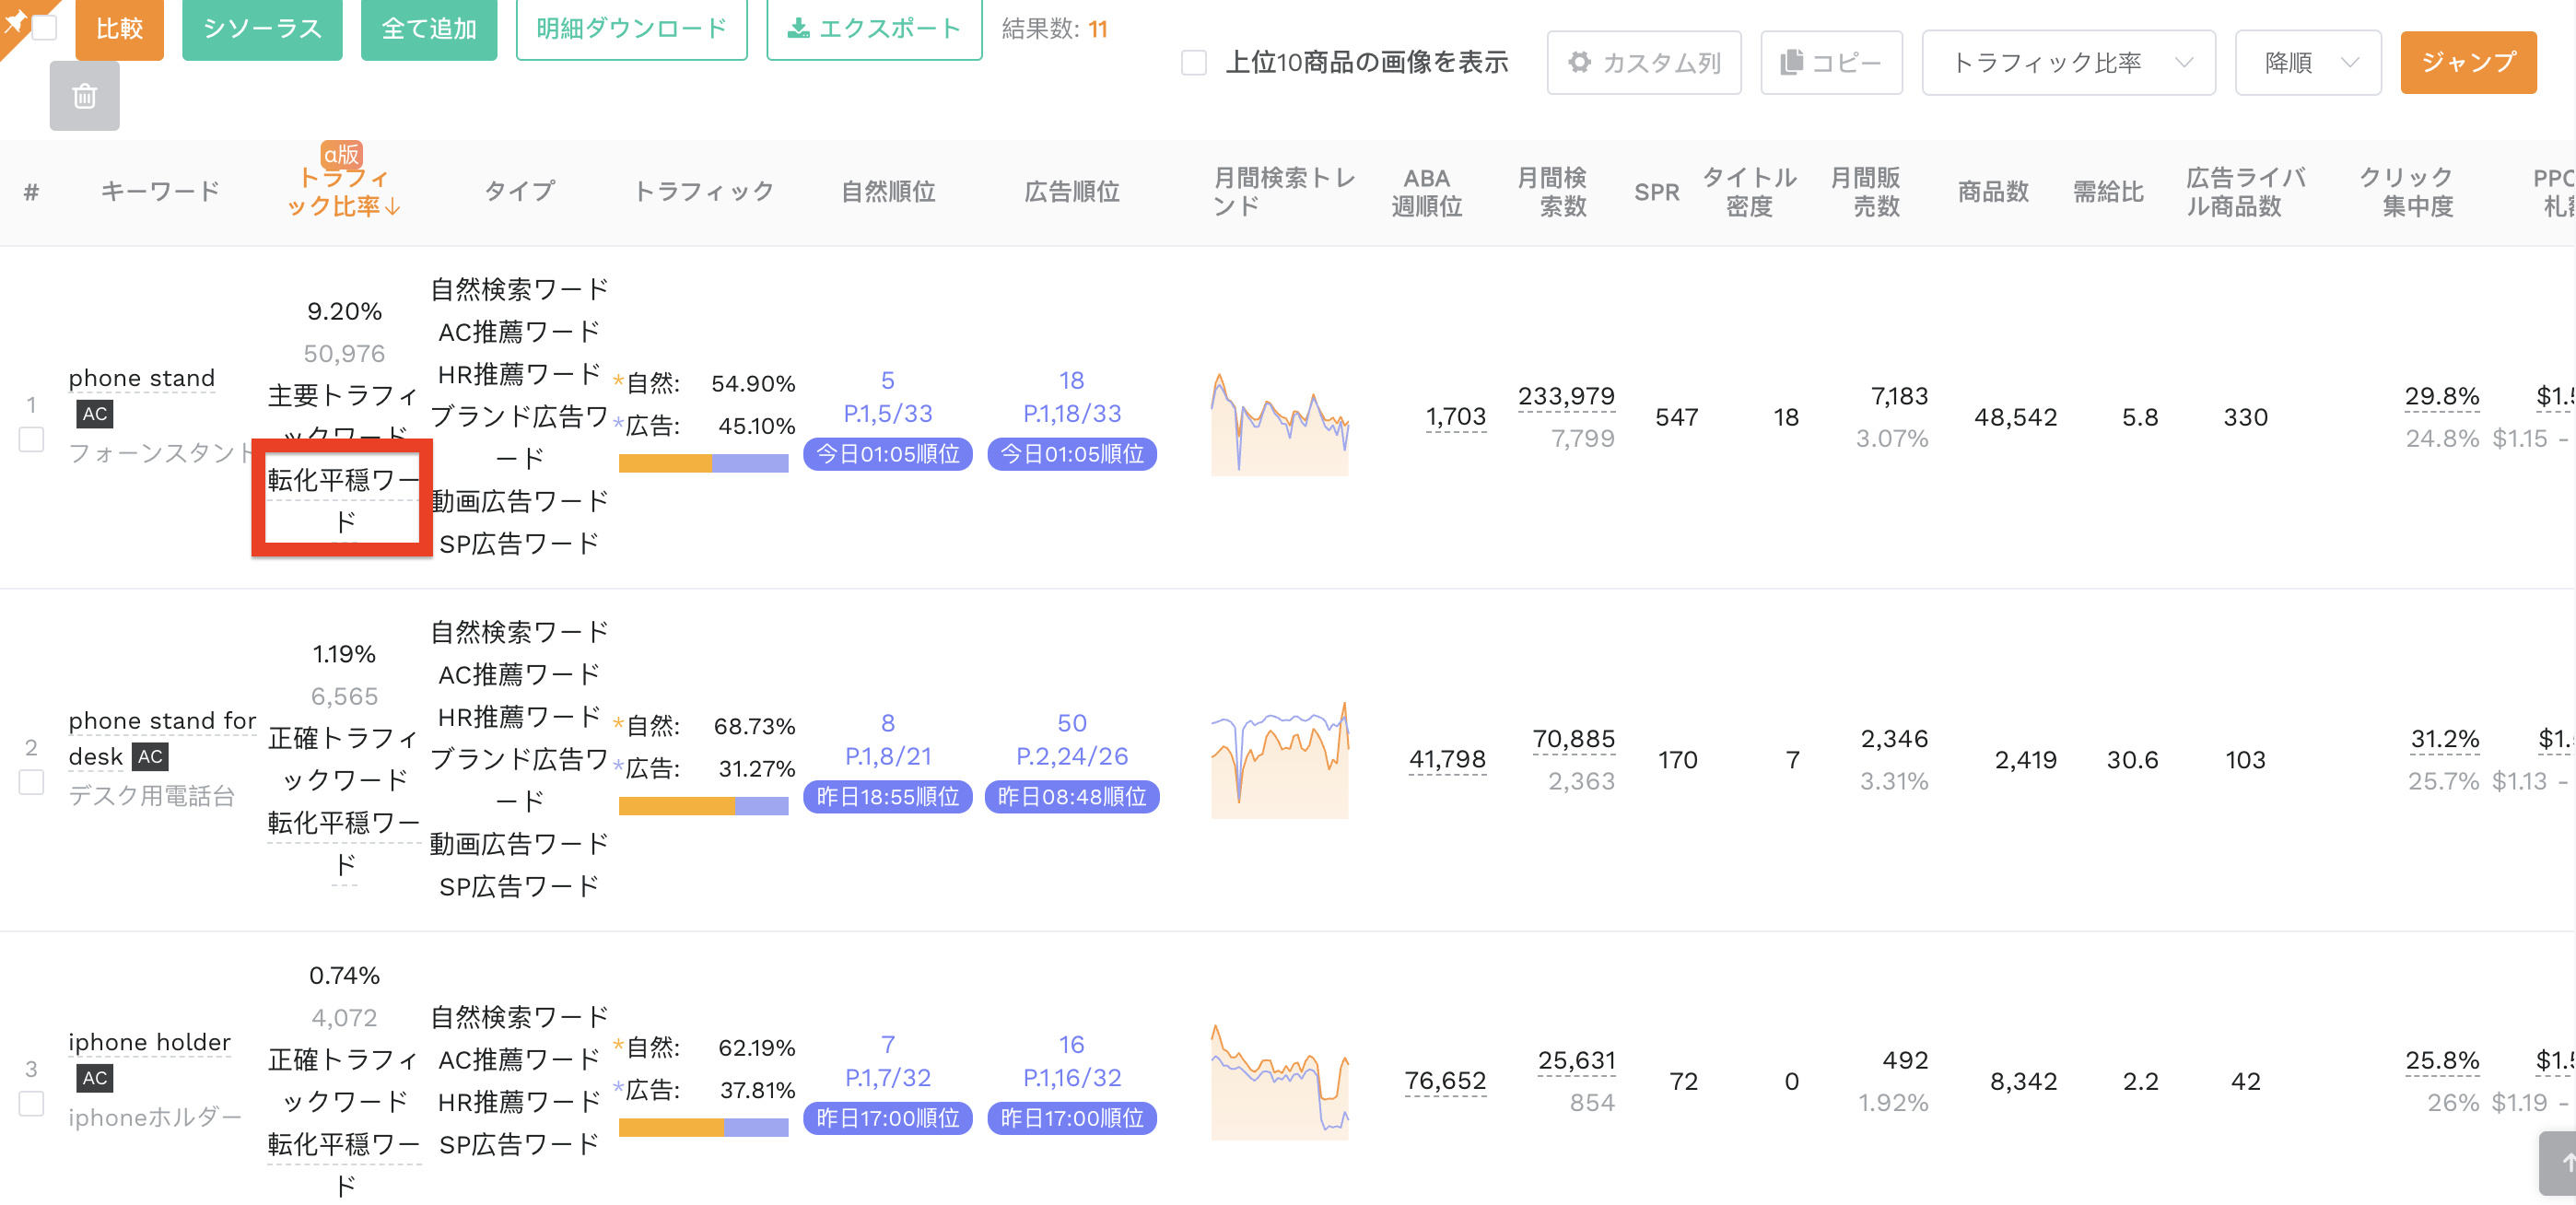Check the row checkbox for iphone holder
This screenshot has width=2576, height=1205.
(32, 1104)
